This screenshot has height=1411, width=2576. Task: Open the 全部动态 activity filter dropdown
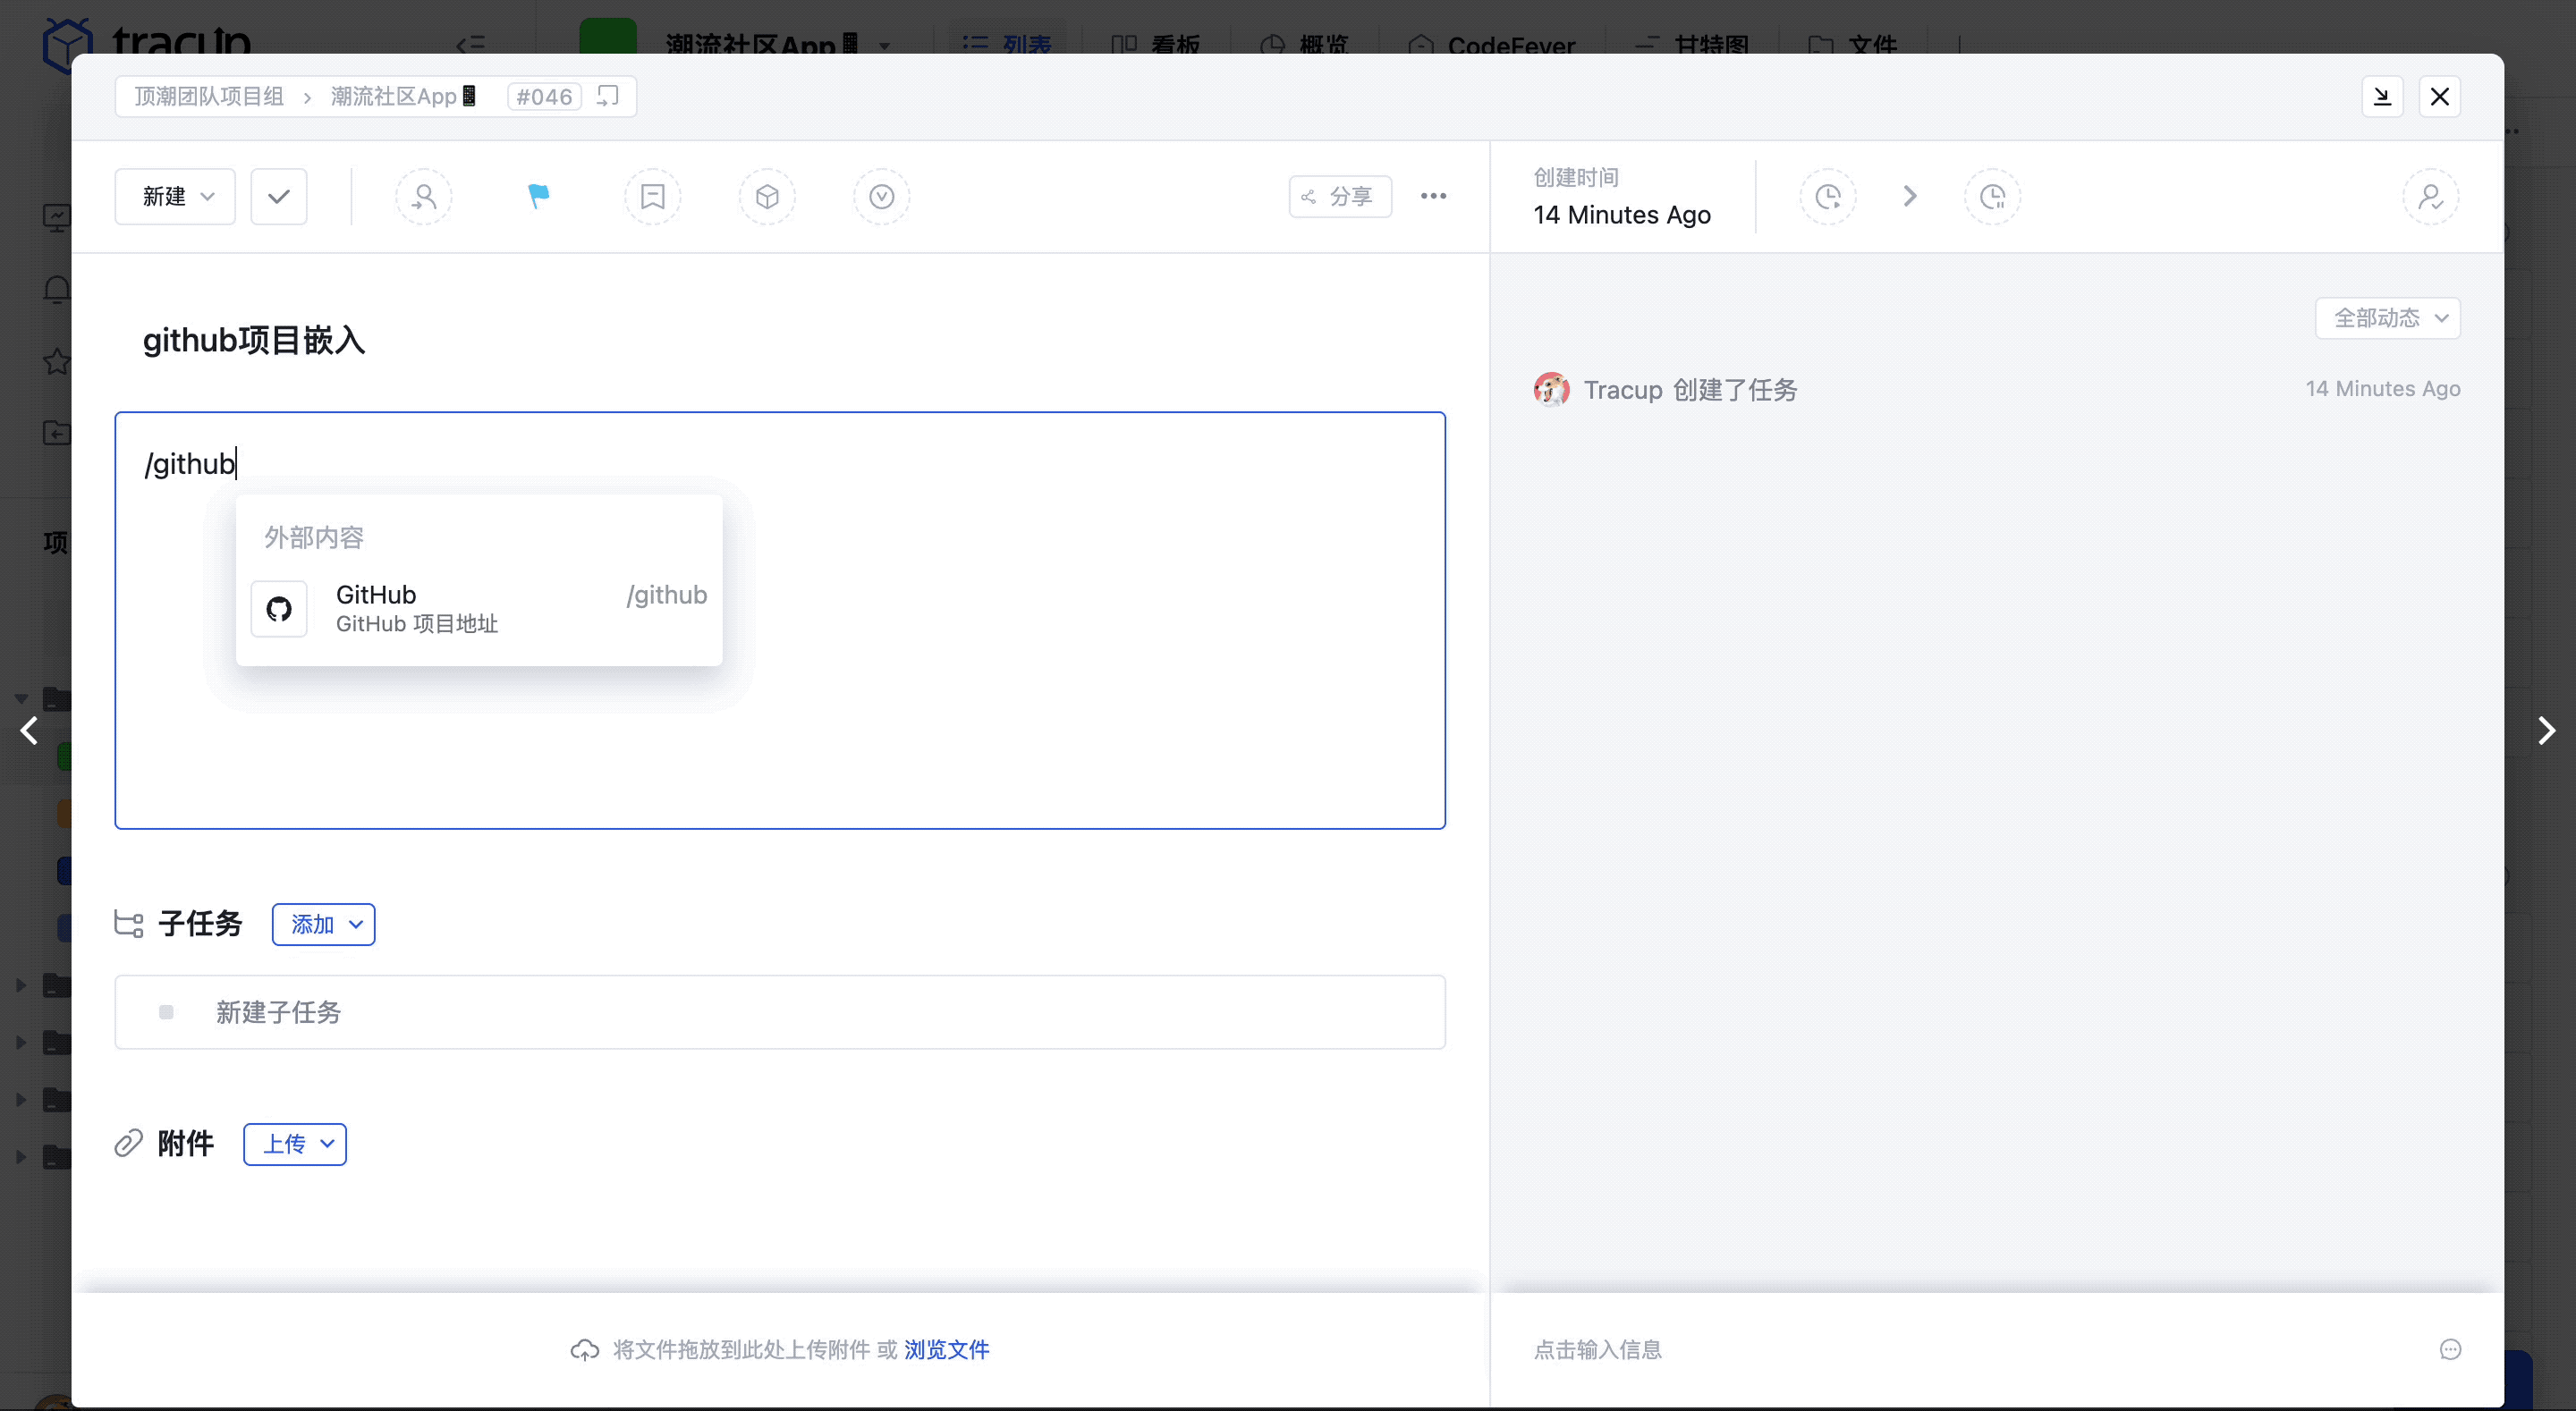coord(2387,317)
